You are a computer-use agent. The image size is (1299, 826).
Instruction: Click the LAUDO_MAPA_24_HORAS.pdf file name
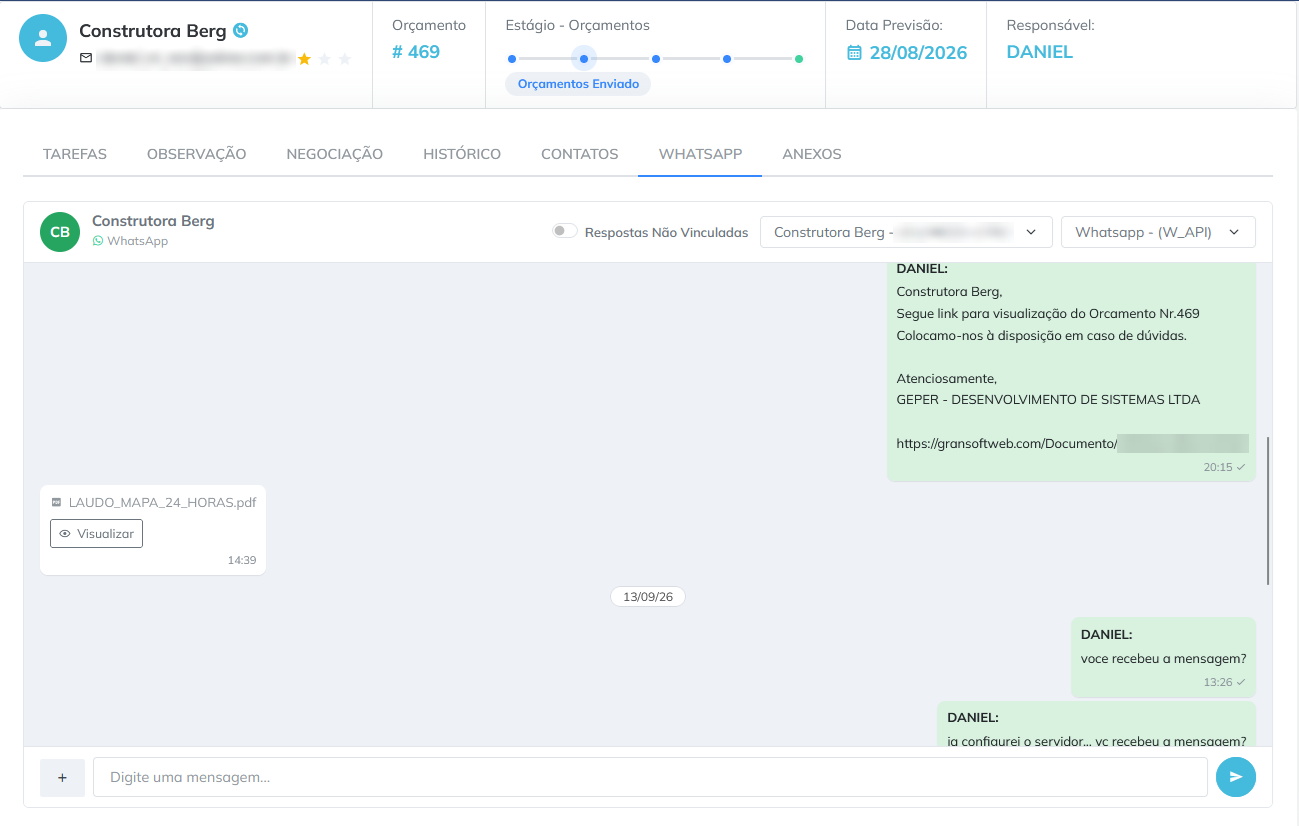point(162,502)
